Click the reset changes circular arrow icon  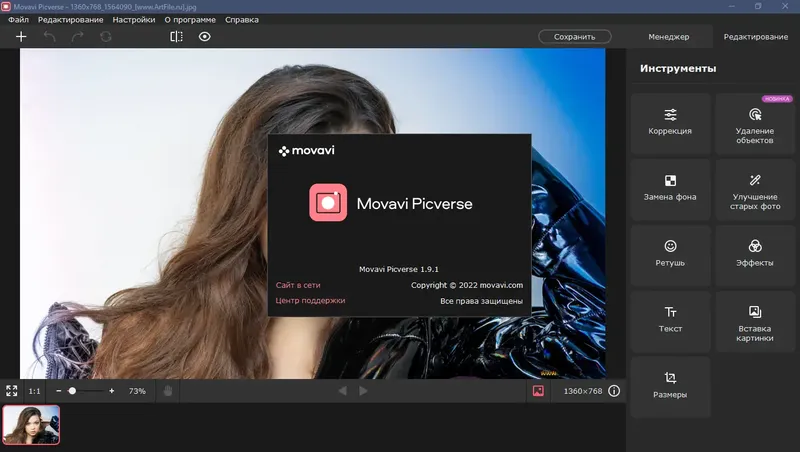tap(106, 37)
